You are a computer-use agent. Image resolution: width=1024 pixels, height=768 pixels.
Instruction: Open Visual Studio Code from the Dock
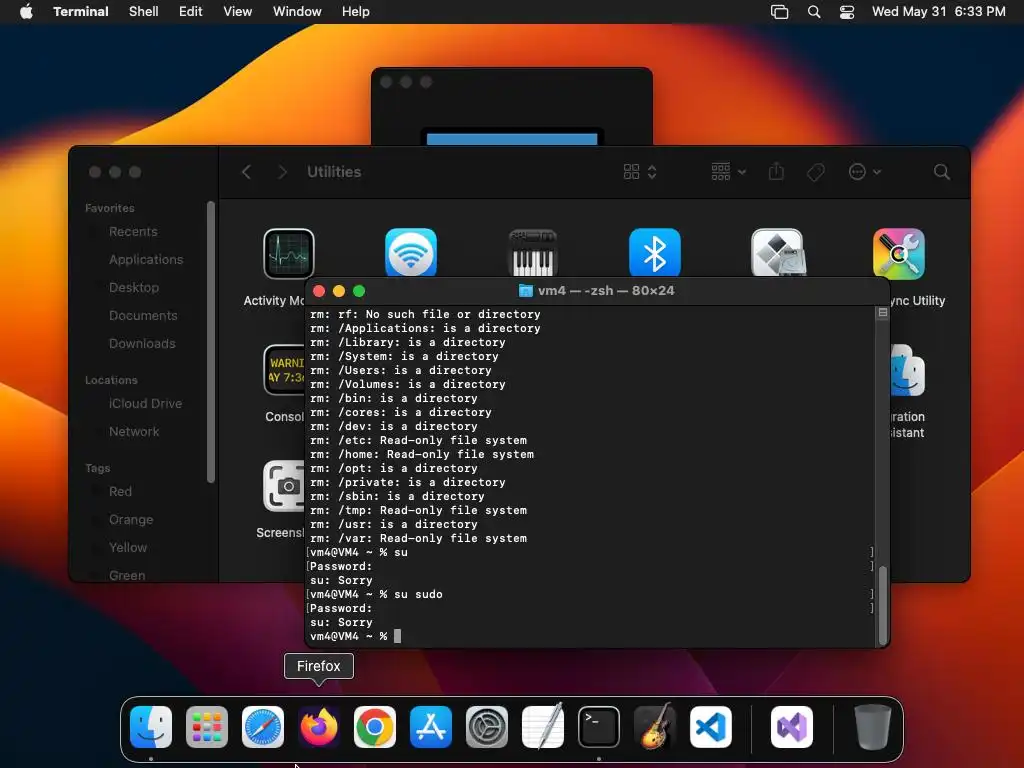[711, 727]
